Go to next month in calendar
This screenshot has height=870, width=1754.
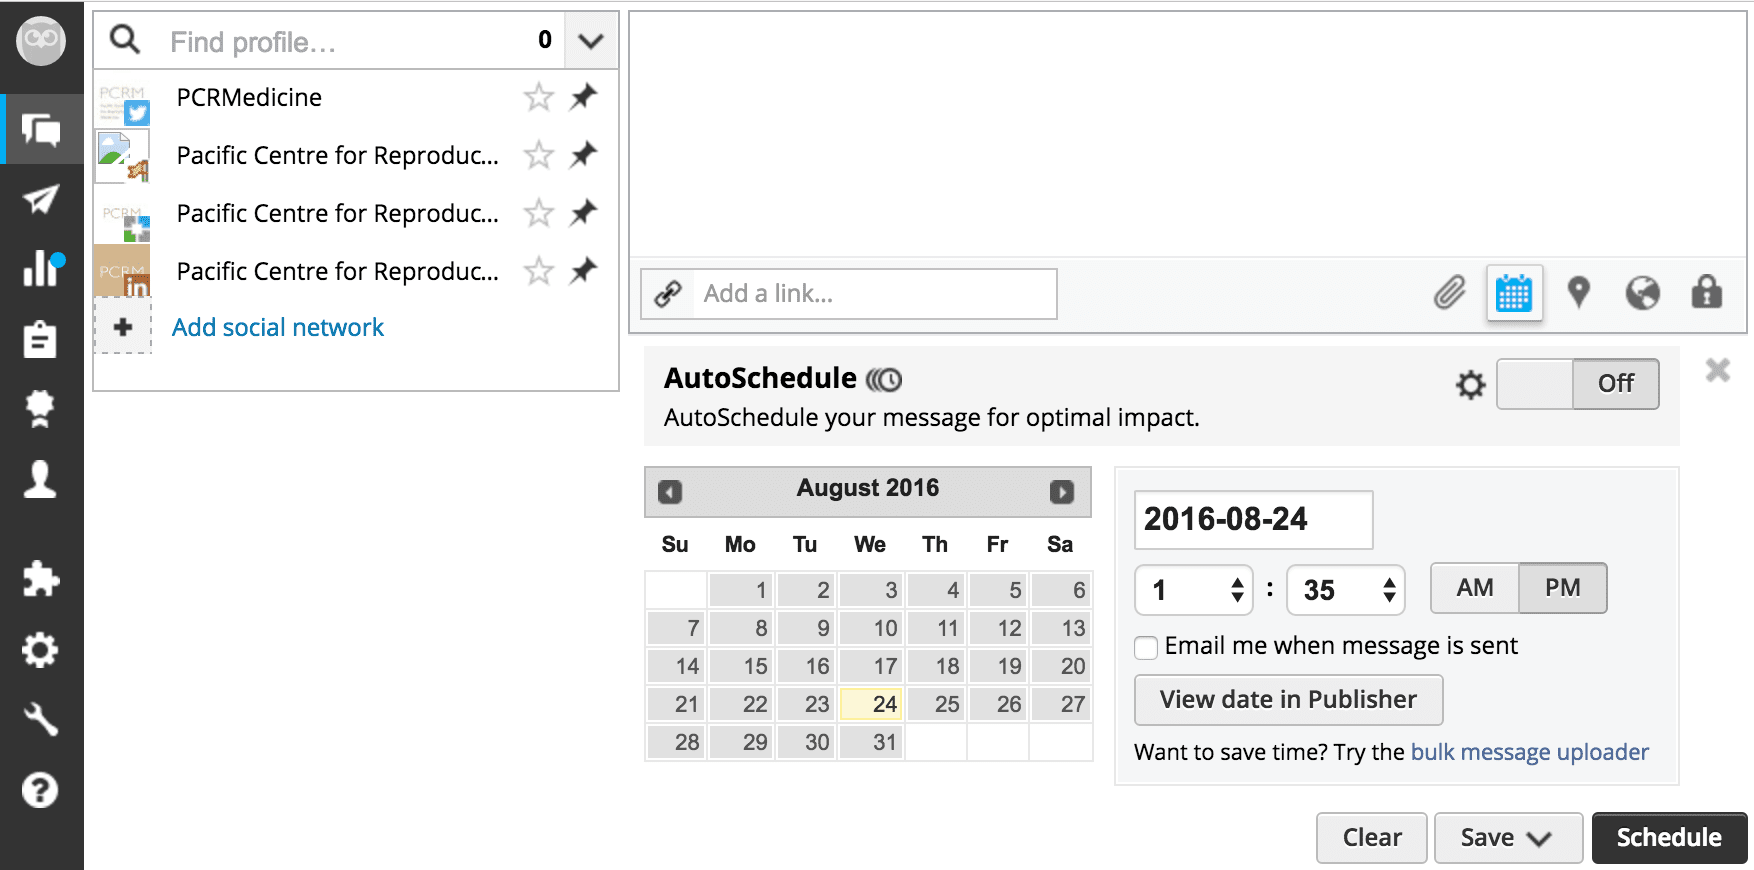tap(1062, 492)
